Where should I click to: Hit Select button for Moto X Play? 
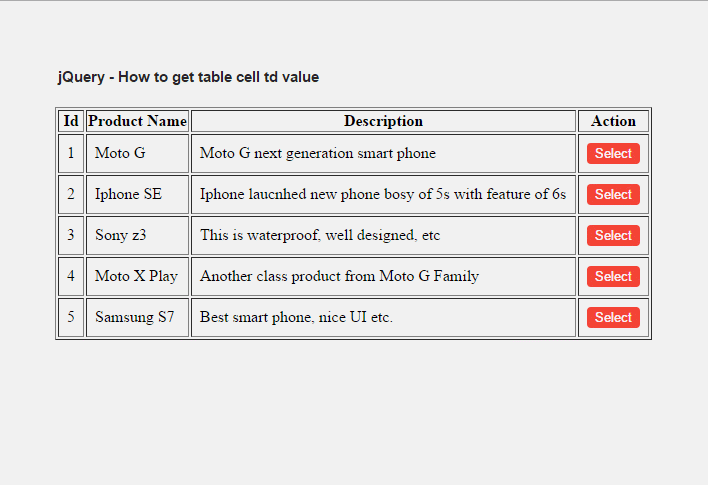point(613,276)
